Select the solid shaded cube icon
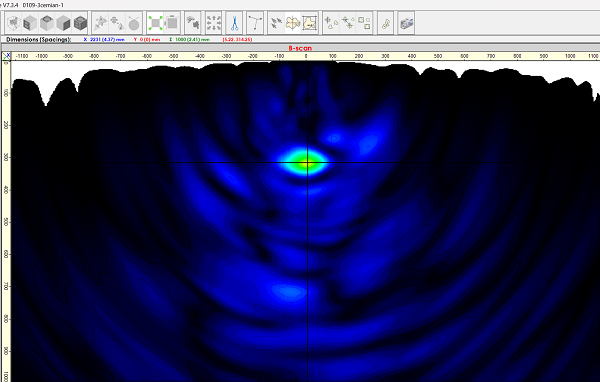 [63, 23]
